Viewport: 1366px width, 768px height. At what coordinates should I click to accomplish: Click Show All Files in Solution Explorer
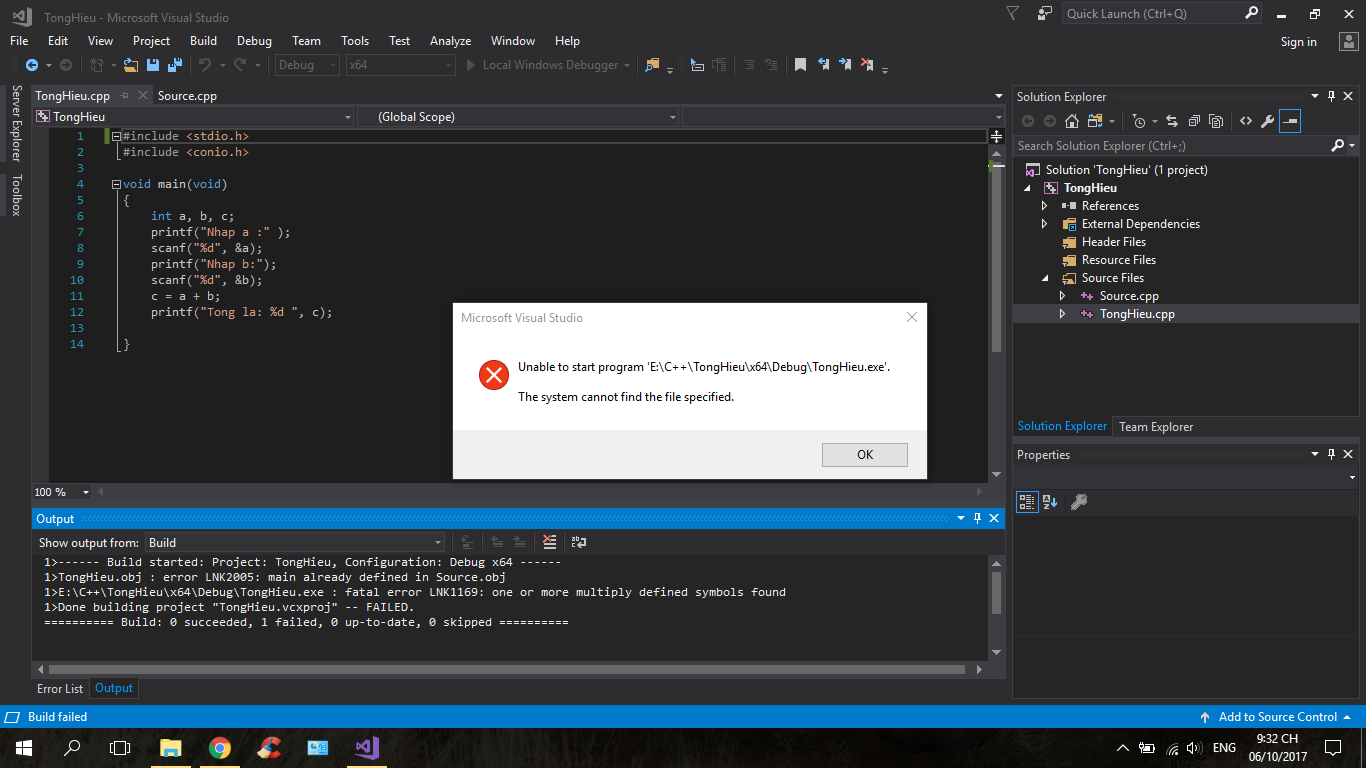[x=1216, y=121]
